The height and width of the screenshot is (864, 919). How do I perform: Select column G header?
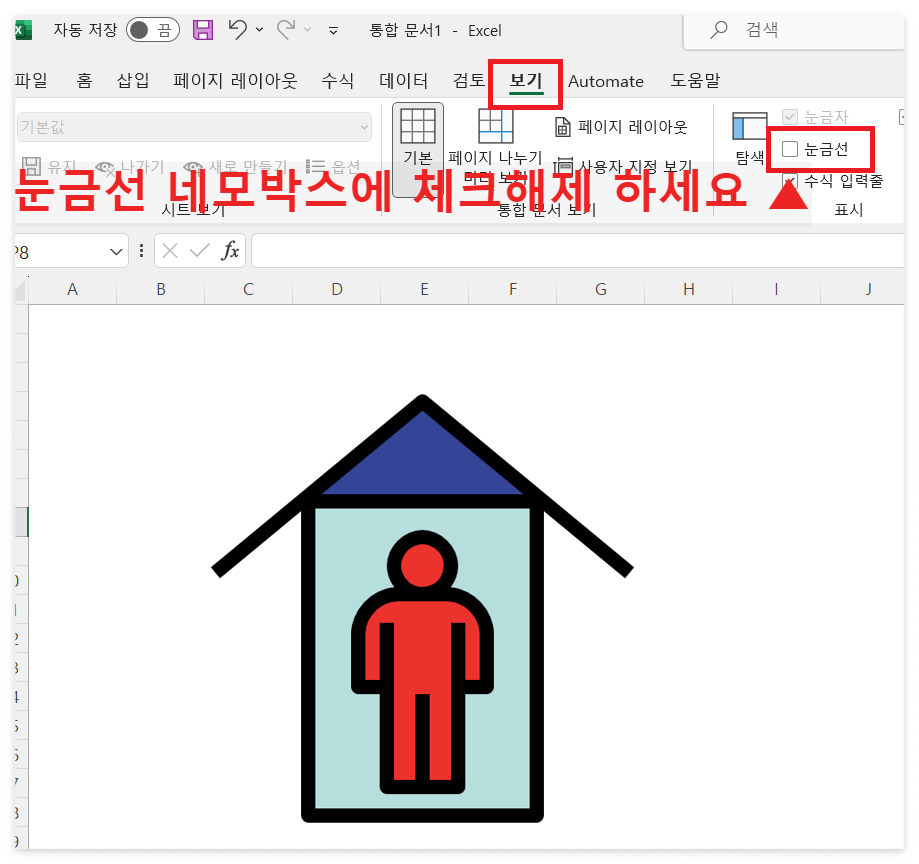click(601, 290)
